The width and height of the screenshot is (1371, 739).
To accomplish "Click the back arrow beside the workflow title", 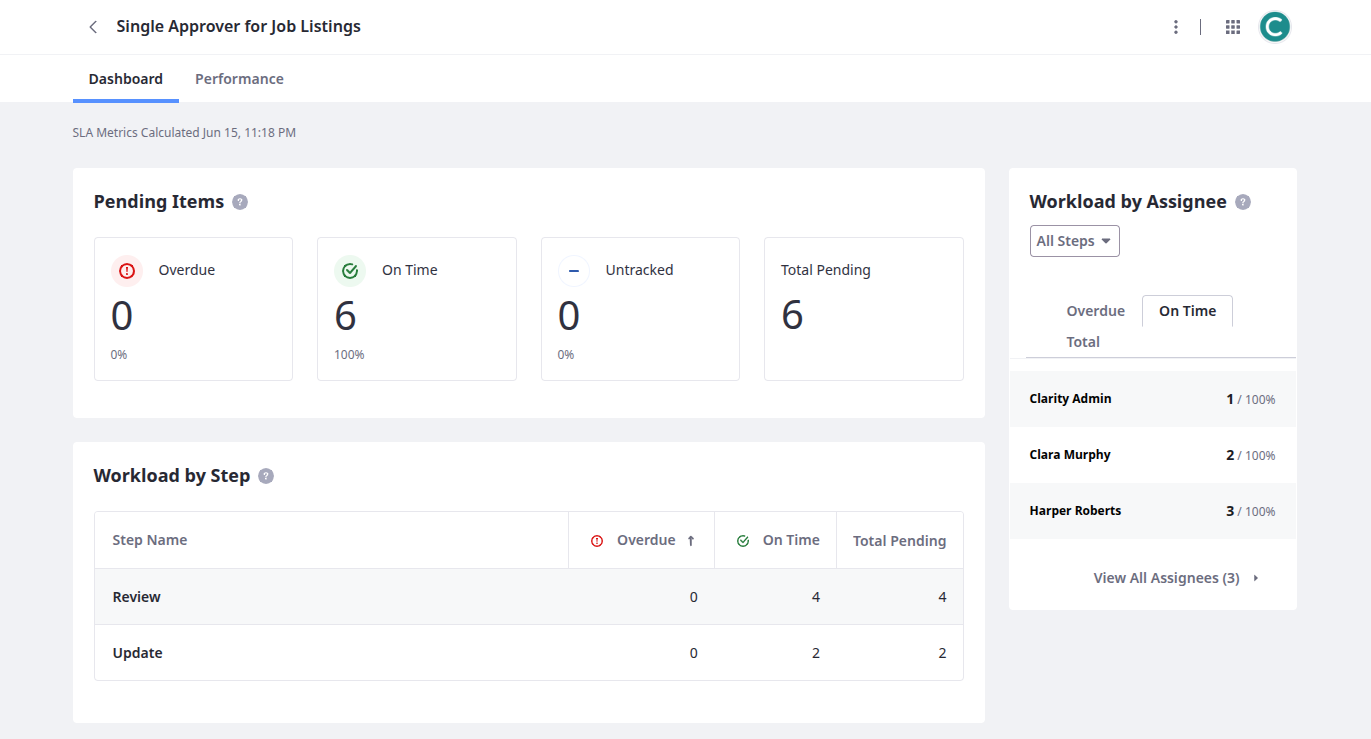I will [93, 27].
